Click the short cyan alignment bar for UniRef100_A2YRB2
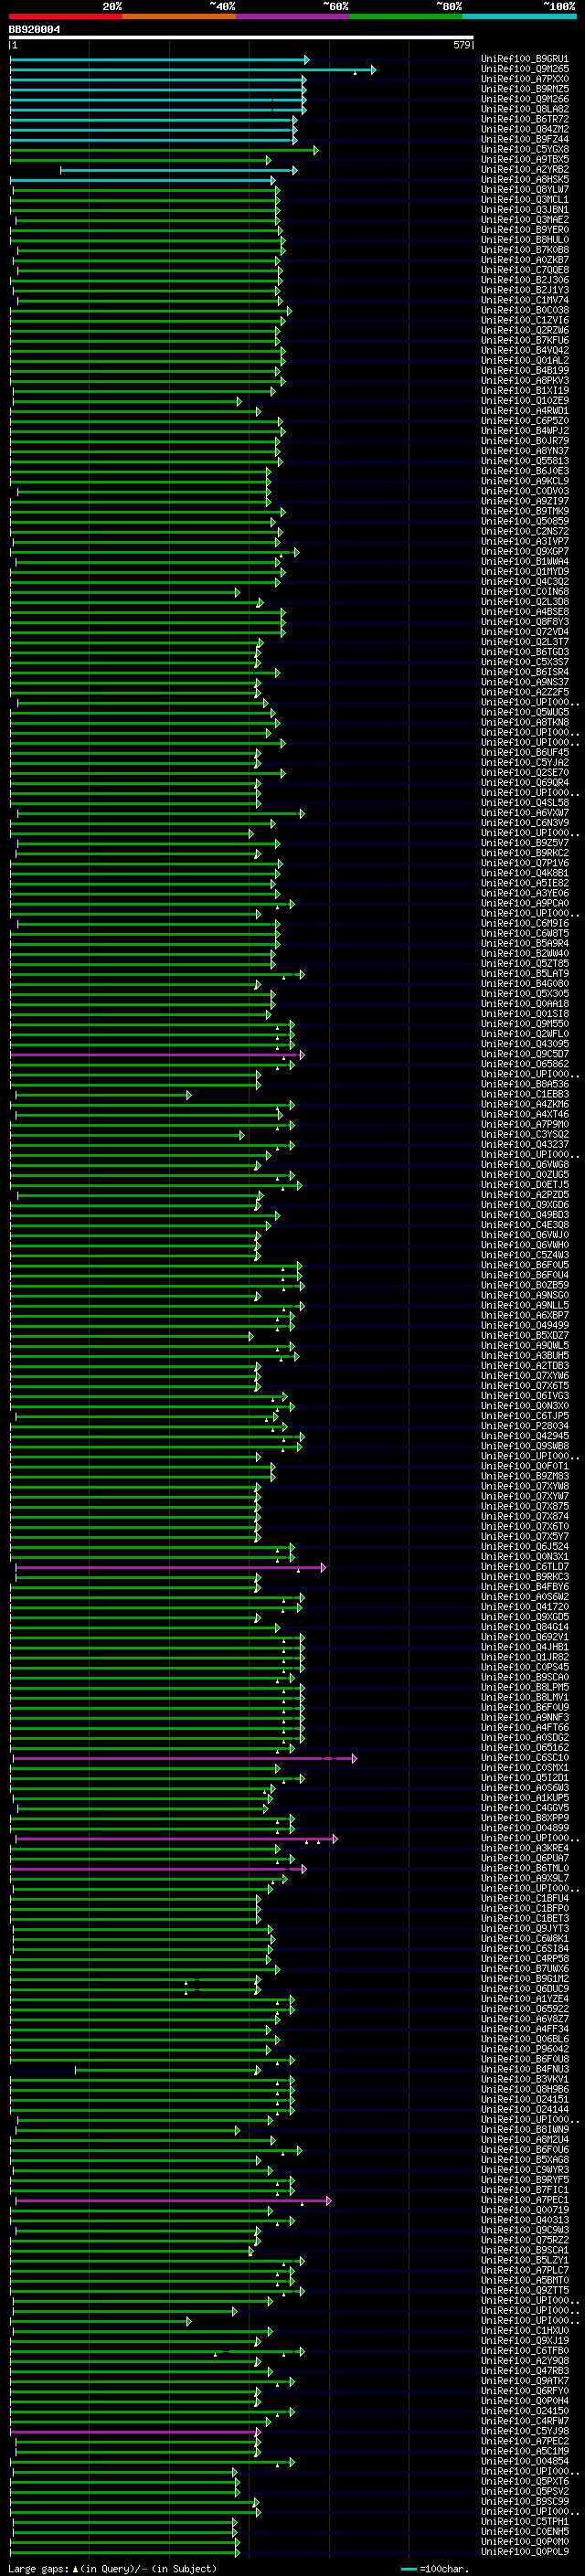This screenshot has height=2576, width=585. [x=178, y=170]
